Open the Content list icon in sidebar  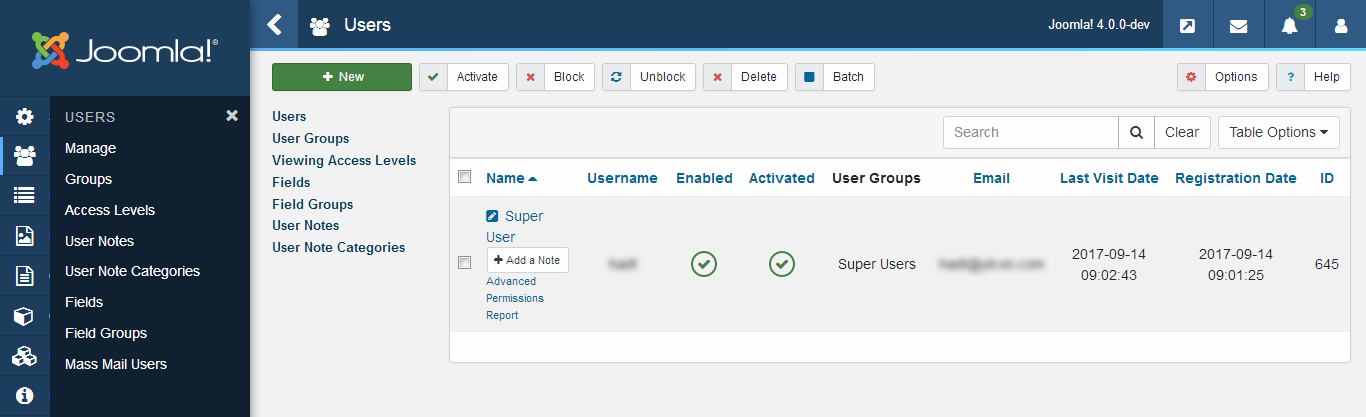pyautogui.click(x=25, y=196)
